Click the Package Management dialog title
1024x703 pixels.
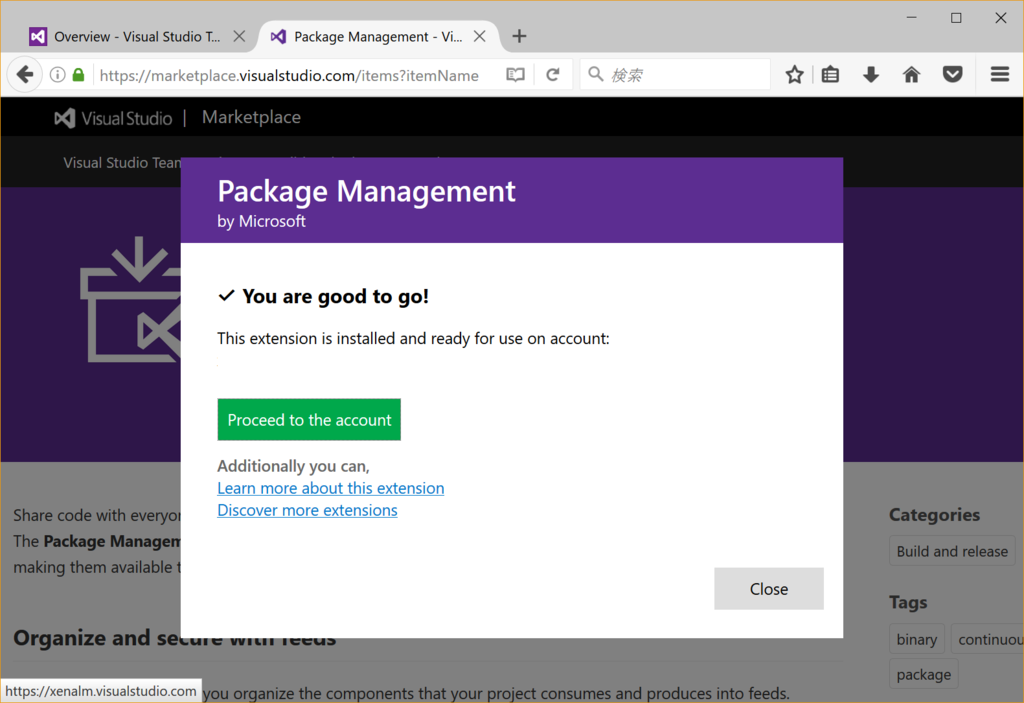pos(366,191)
